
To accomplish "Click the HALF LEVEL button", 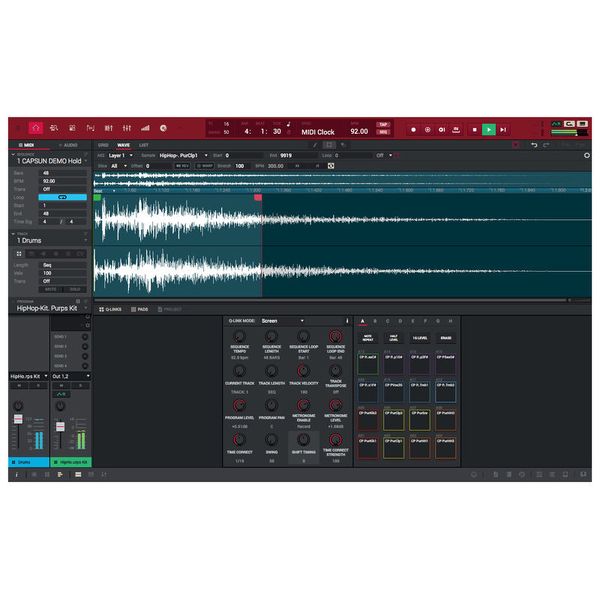I will tap(394, 338).
